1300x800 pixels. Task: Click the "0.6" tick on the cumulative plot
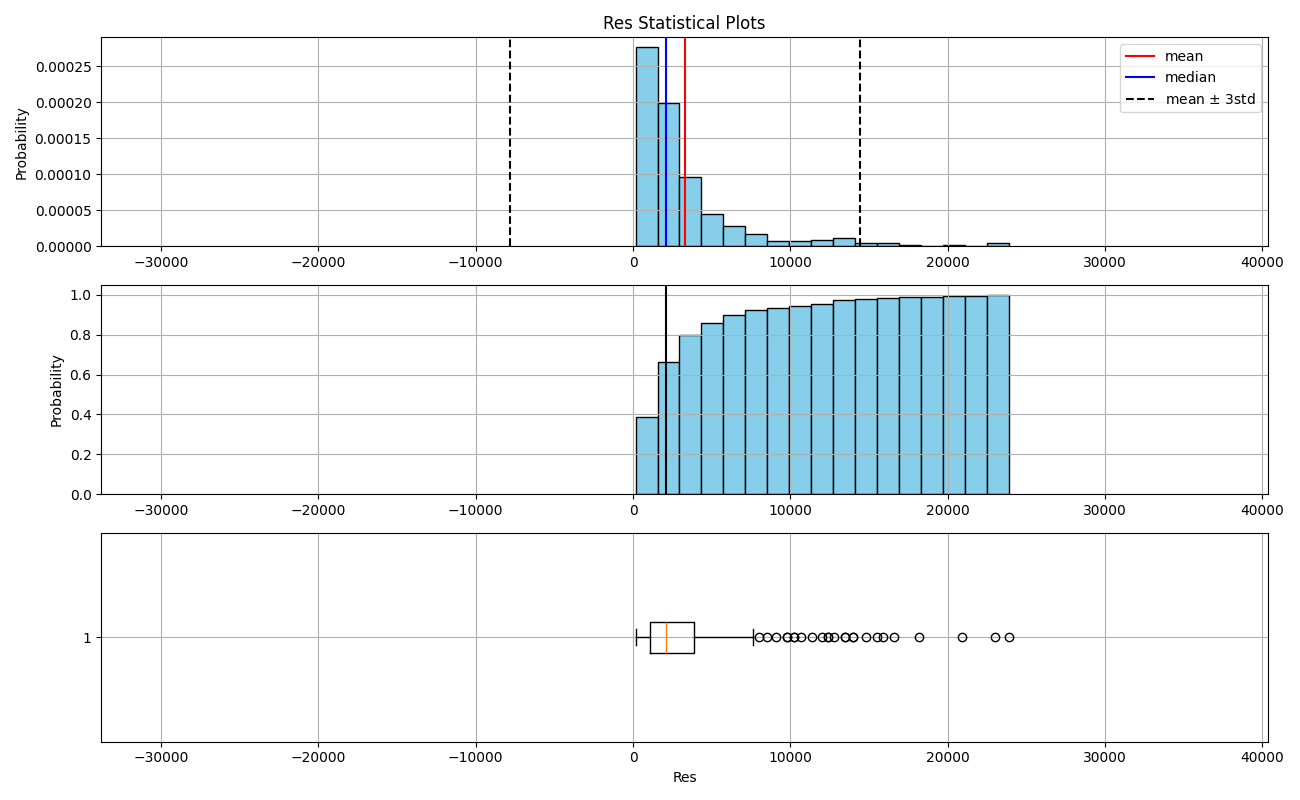[82, 375]
